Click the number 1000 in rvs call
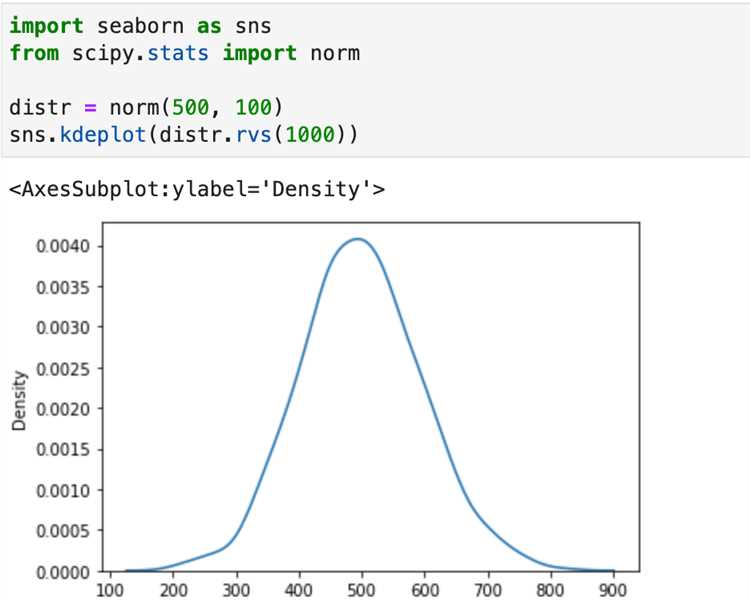Viewport: 750px width, 602px height. [310, 135]
